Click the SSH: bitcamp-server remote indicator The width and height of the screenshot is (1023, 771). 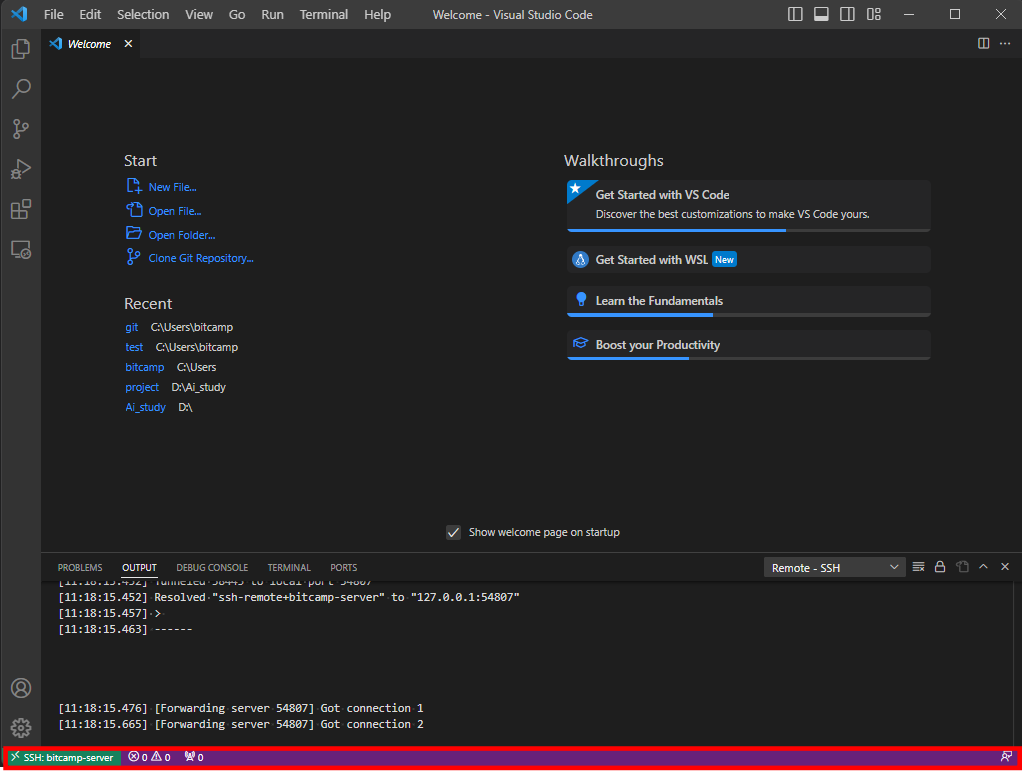coord(63,757)
